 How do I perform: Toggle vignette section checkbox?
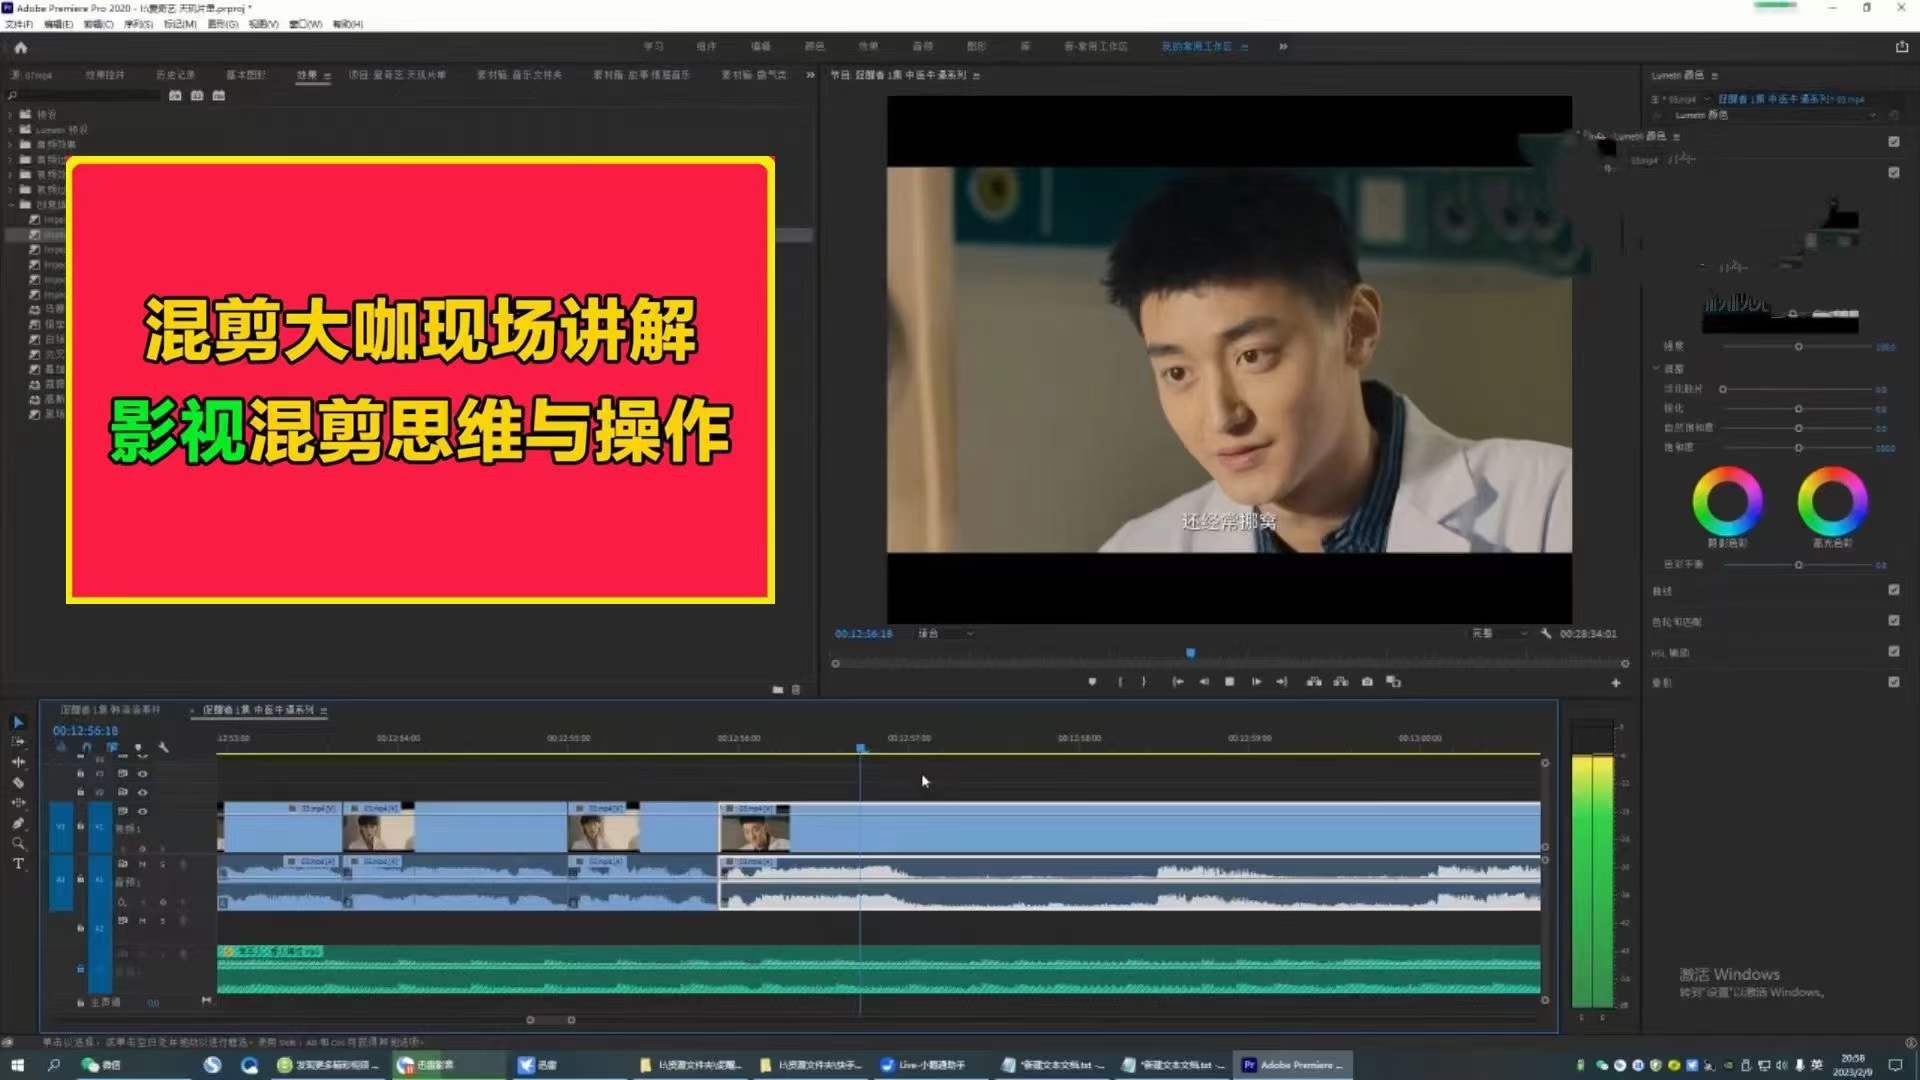(1894, 682)
